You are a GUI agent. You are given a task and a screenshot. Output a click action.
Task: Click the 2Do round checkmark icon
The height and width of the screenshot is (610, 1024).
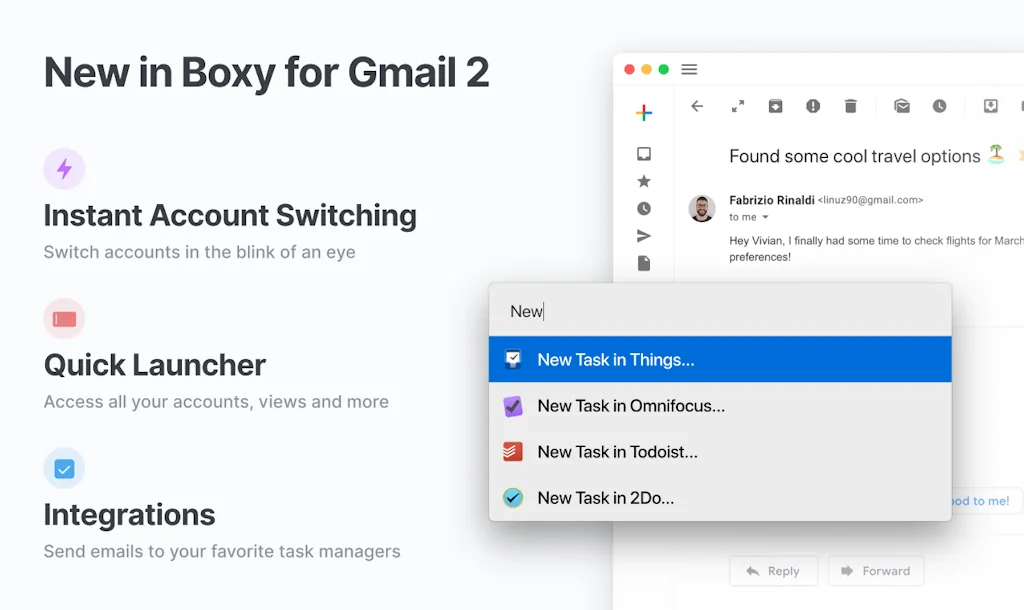513,498
